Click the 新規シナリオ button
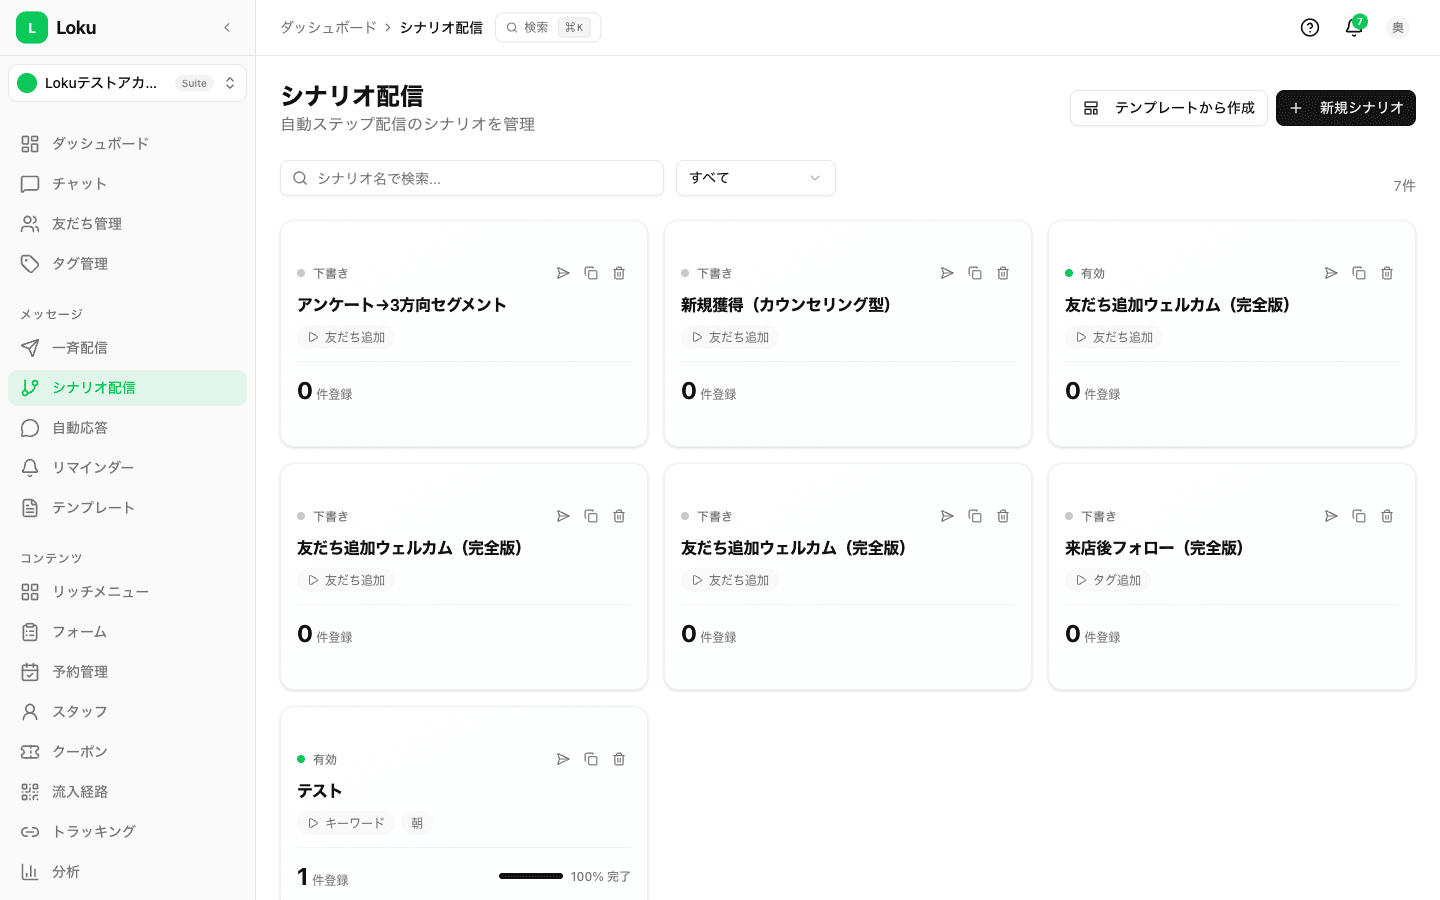The image size is (1440, 900). coord(1346,108)
